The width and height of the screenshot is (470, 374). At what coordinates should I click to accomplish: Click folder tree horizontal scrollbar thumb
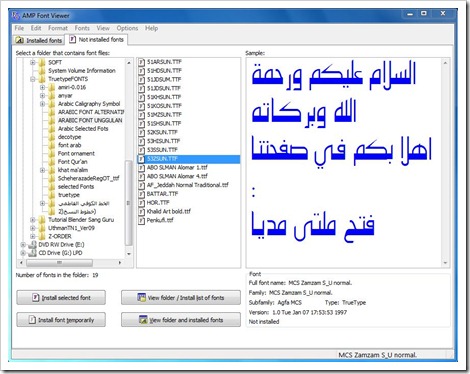pyautogui.click(x=59, y=263)
